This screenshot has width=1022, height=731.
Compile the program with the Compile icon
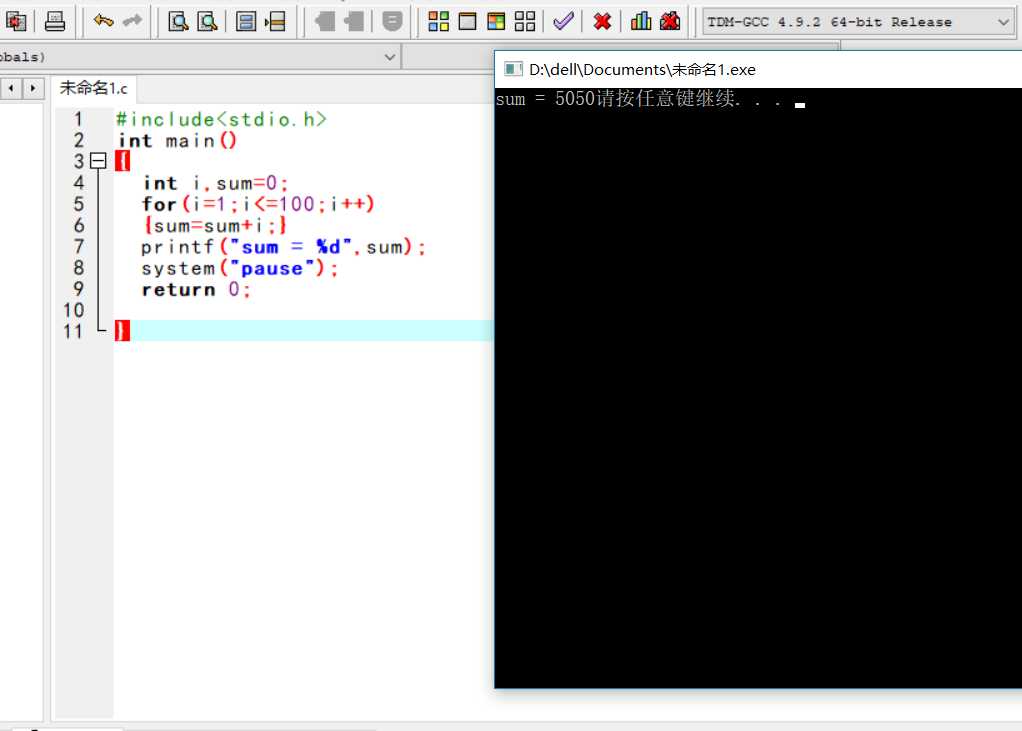click(x=439, y=22)
